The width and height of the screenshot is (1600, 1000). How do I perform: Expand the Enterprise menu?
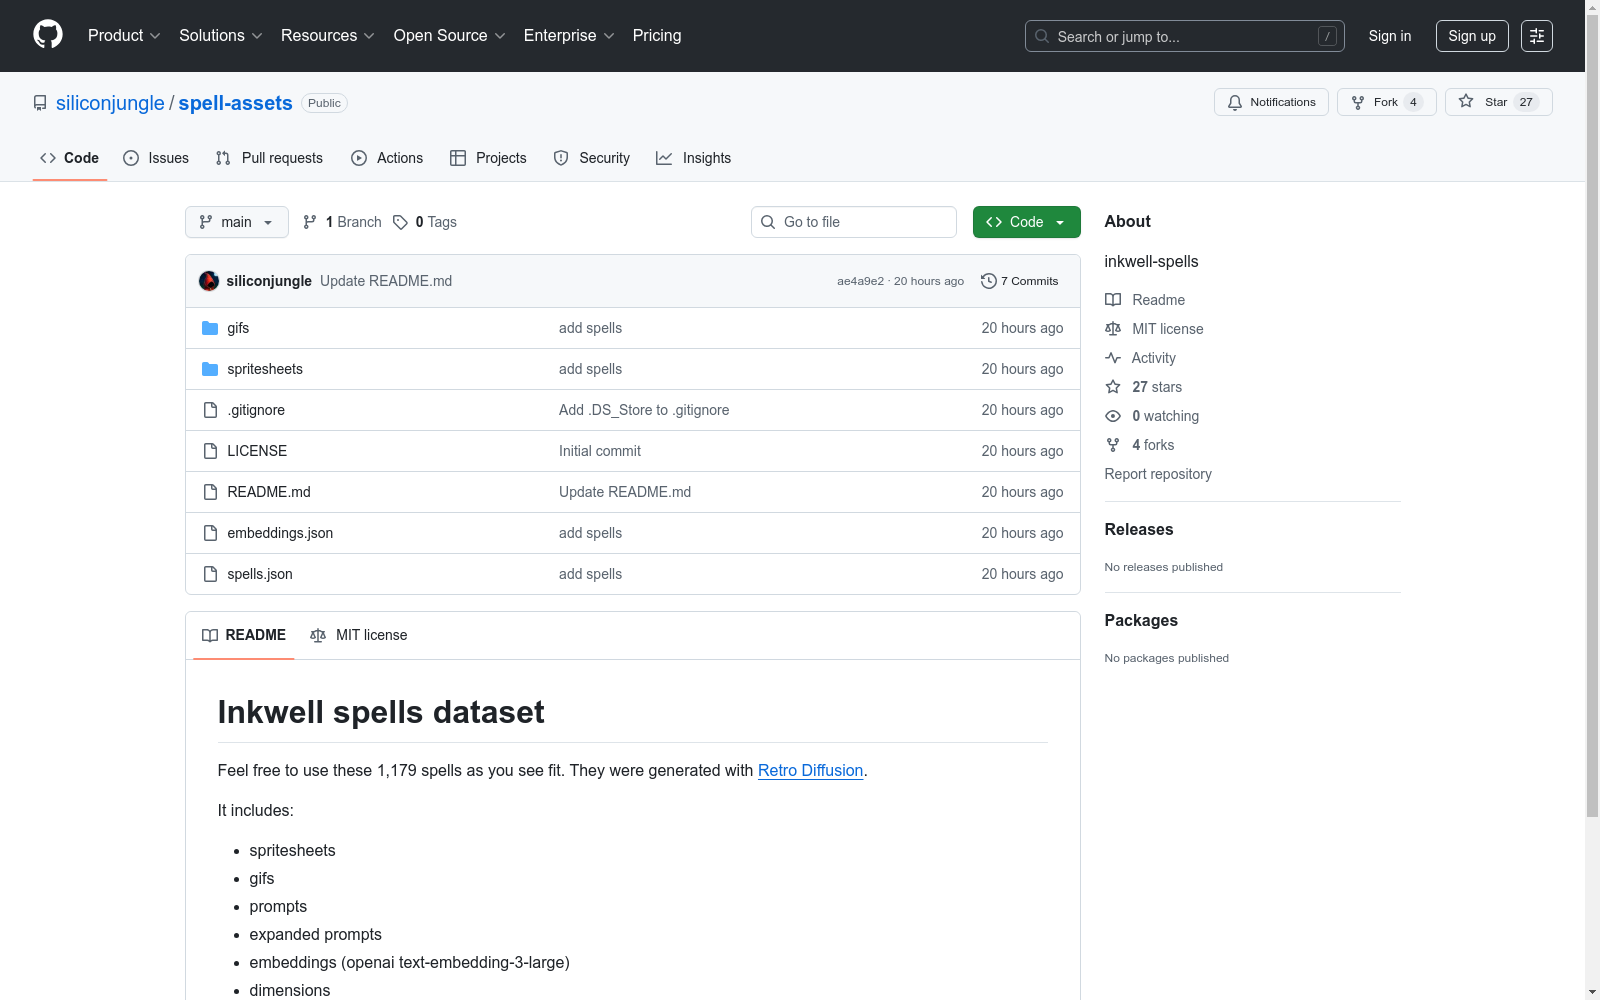569,35
